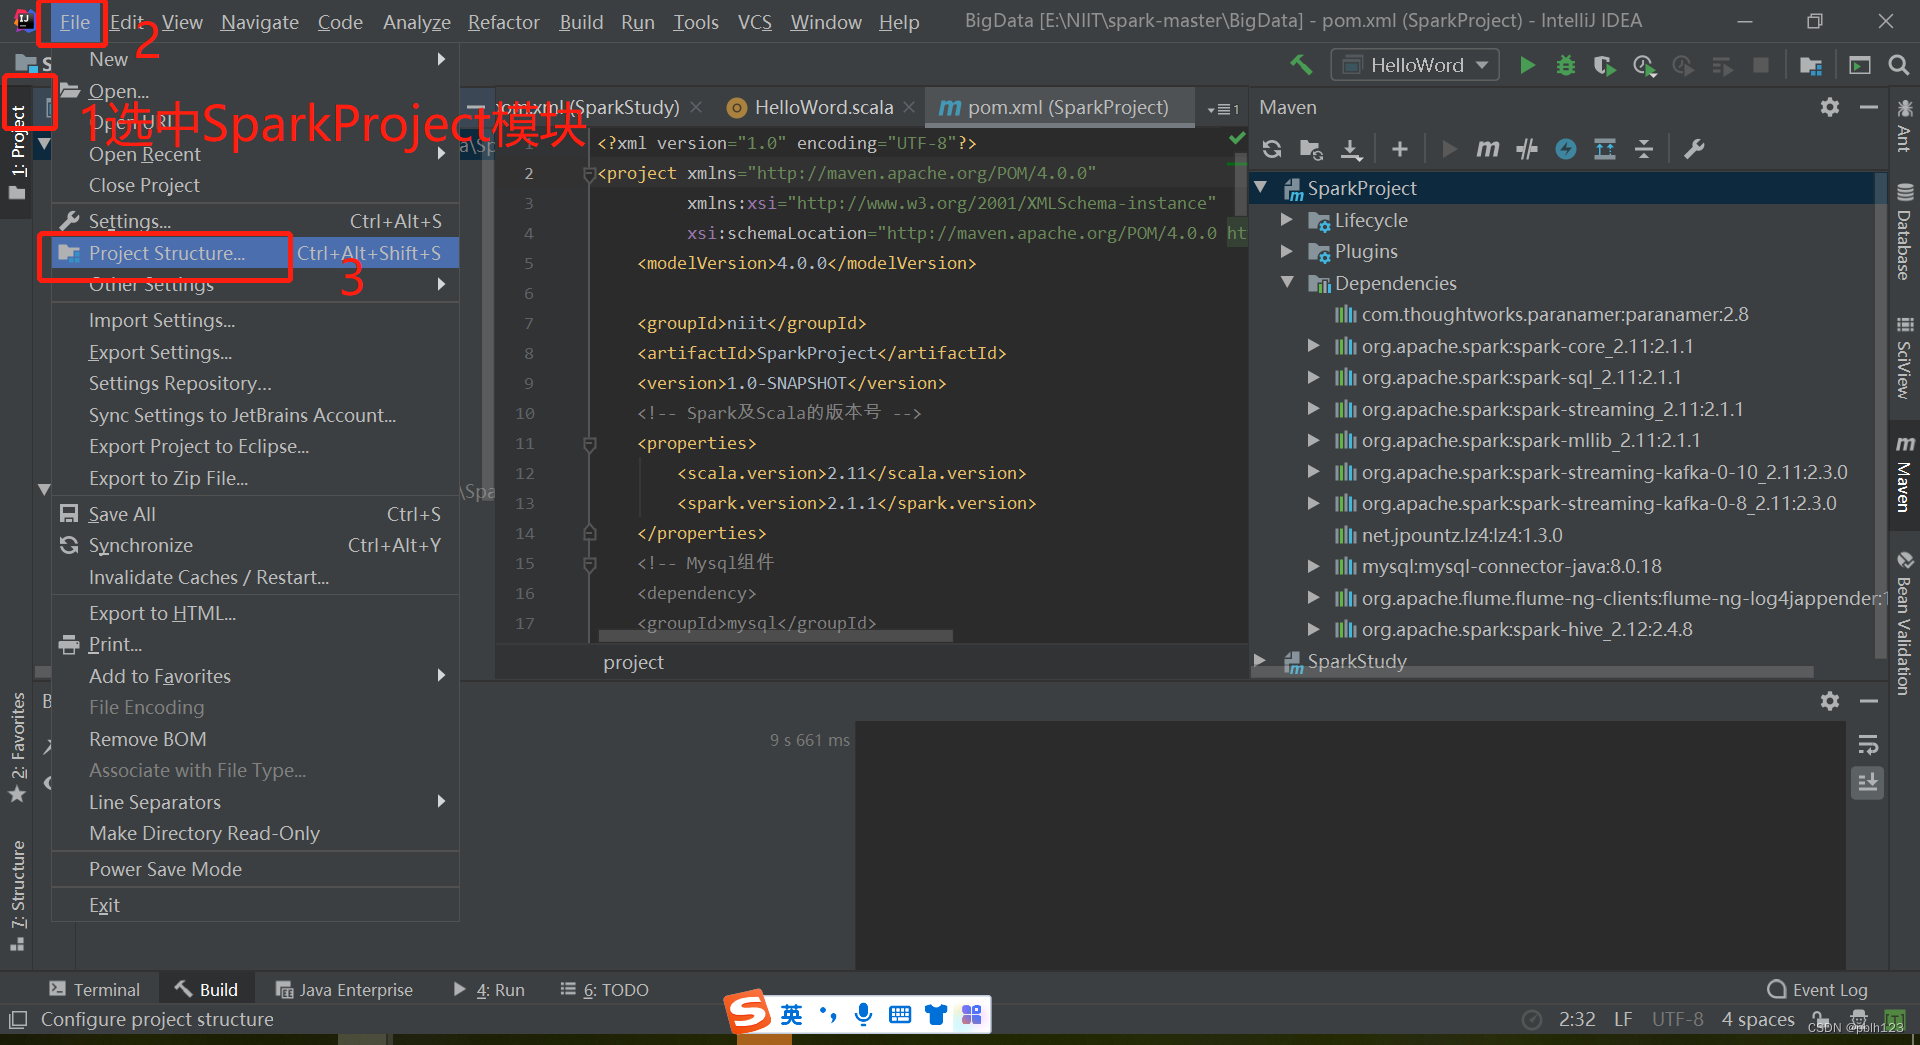The height and width of the screenshot is (1045, 1920).
Task: Change LF line separator in status bar
Action: coord(1623,1019)
